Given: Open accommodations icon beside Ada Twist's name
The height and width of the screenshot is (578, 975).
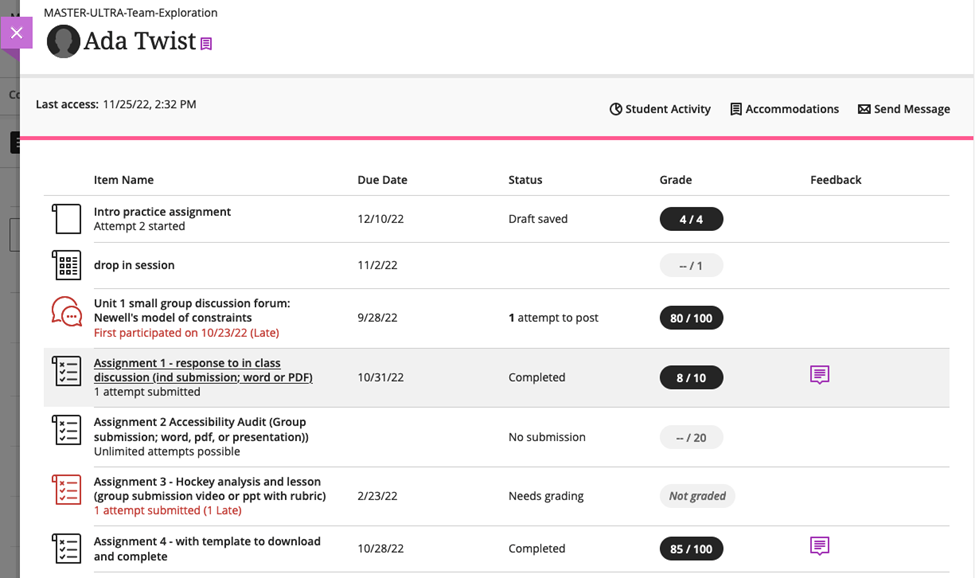Looking at the screenshot, I should pos(207,44).
